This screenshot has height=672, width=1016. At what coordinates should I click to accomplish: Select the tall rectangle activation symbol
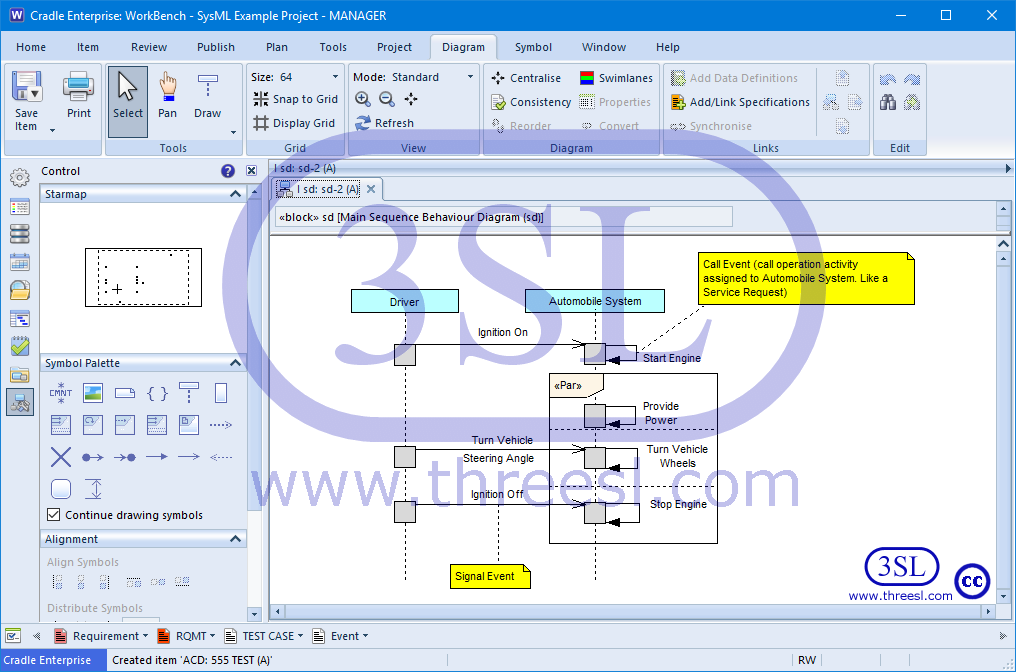(220, 393)
